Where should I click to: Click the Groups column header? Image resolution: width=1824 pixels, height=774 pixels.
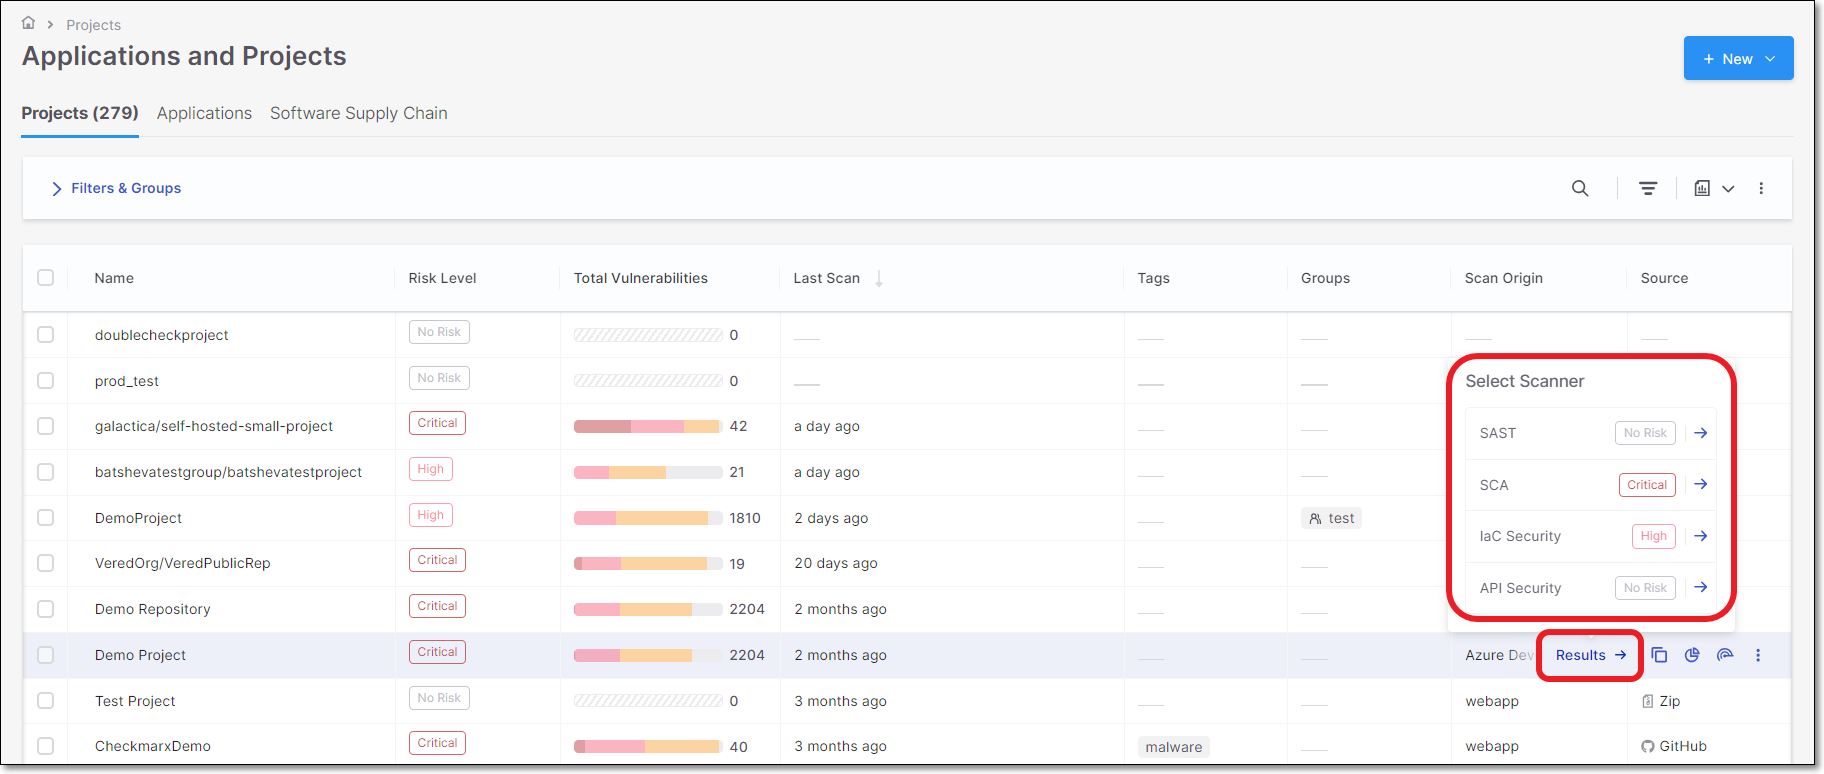pyautogui.click(x=1325, y=278)
